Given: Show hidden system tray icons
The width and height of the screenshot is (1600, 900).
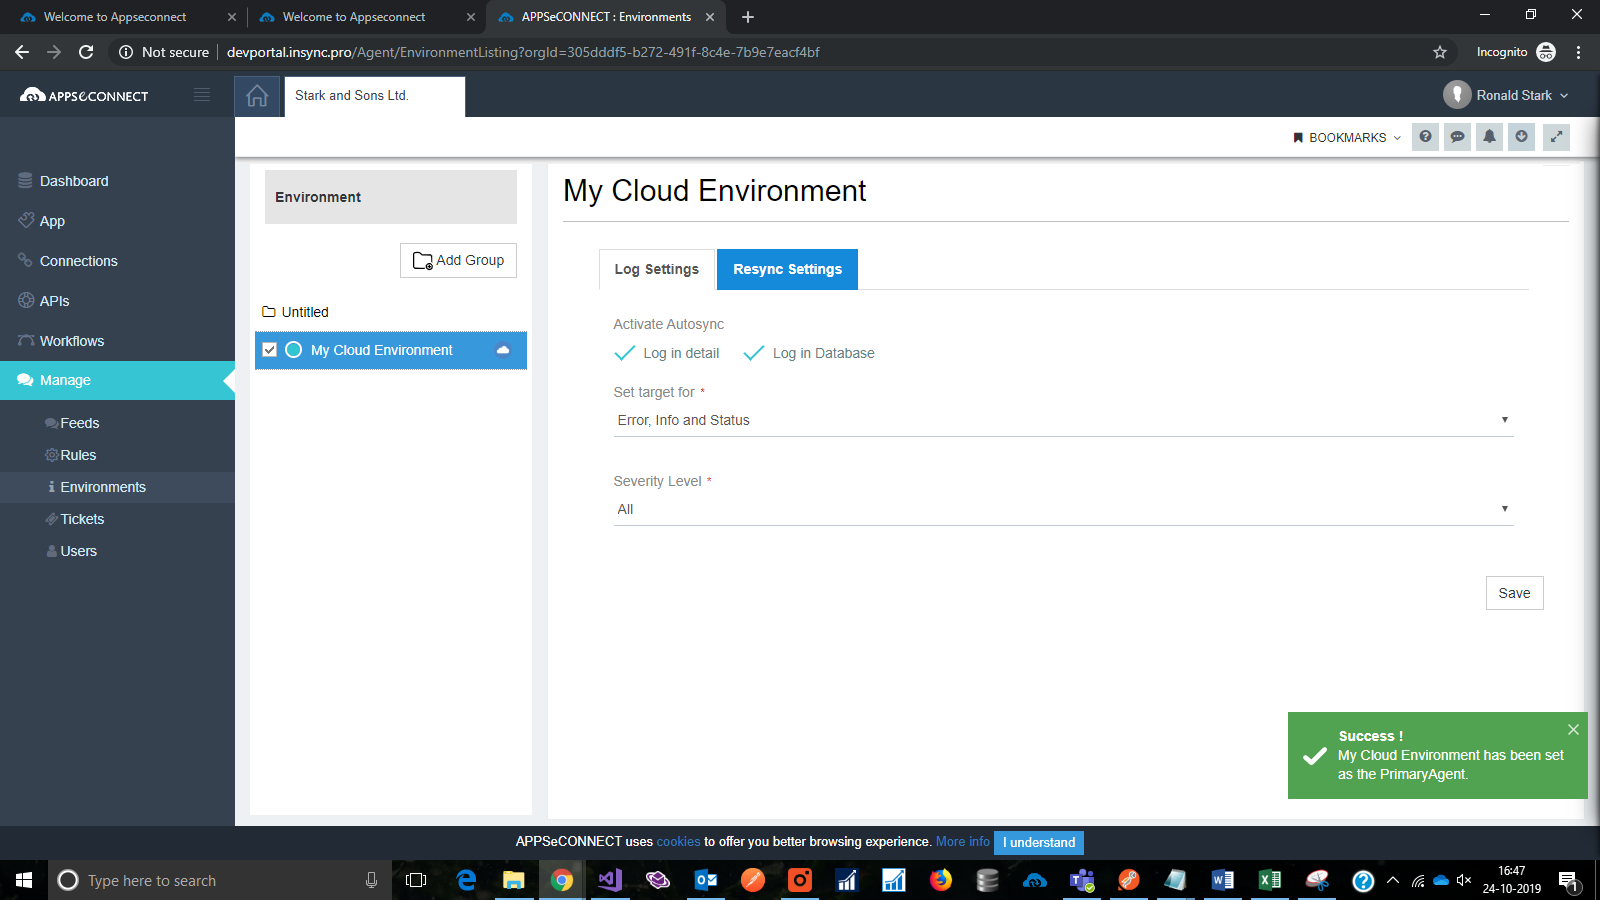Looking at the screenshot, I should 1392,880.
